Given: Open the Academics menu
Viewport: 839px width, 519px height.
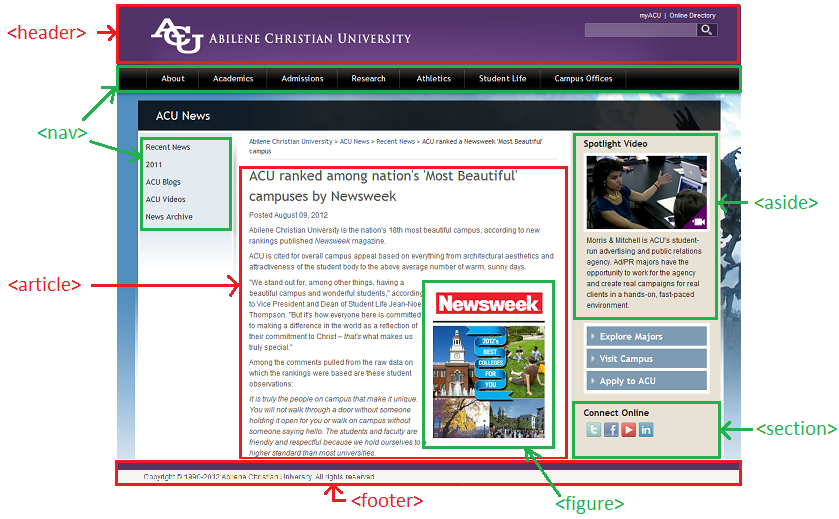Looking at the screenshot, I should coord(233,79).
